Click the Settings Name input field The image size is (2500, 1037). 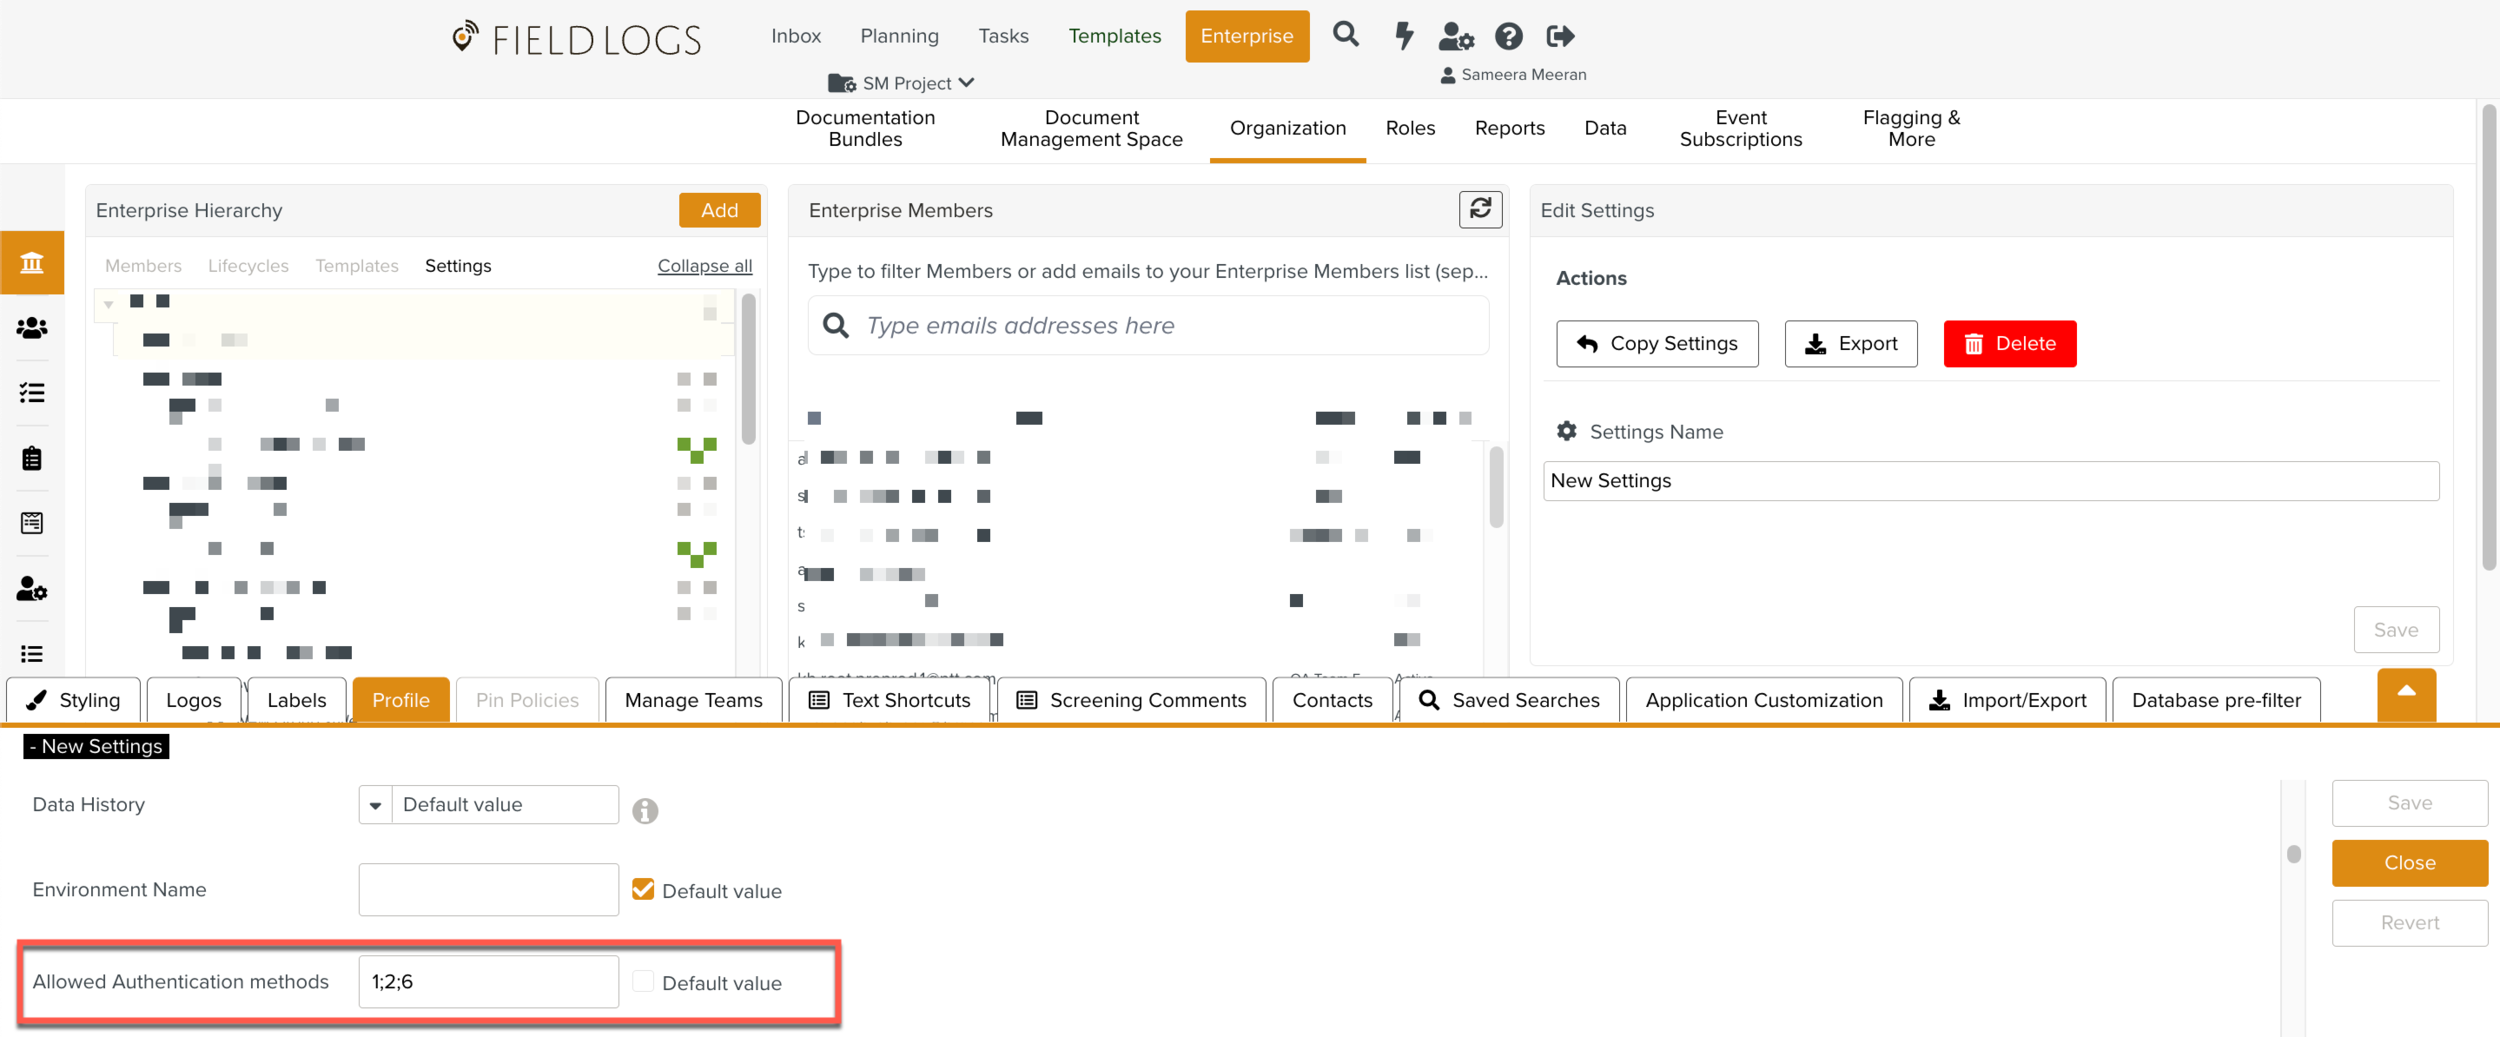pos(1990,481)
